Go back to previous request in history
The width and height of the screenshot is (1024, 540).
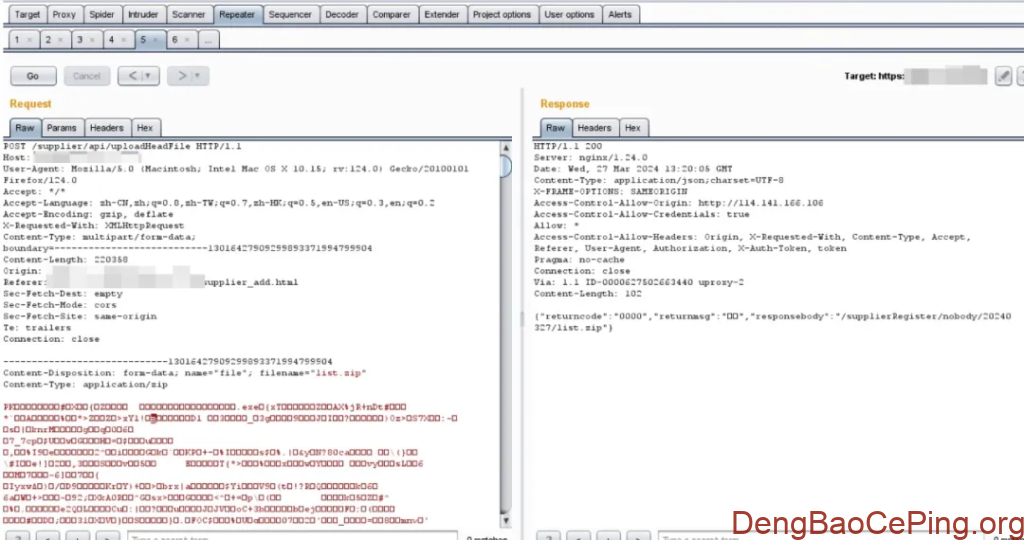131,76
